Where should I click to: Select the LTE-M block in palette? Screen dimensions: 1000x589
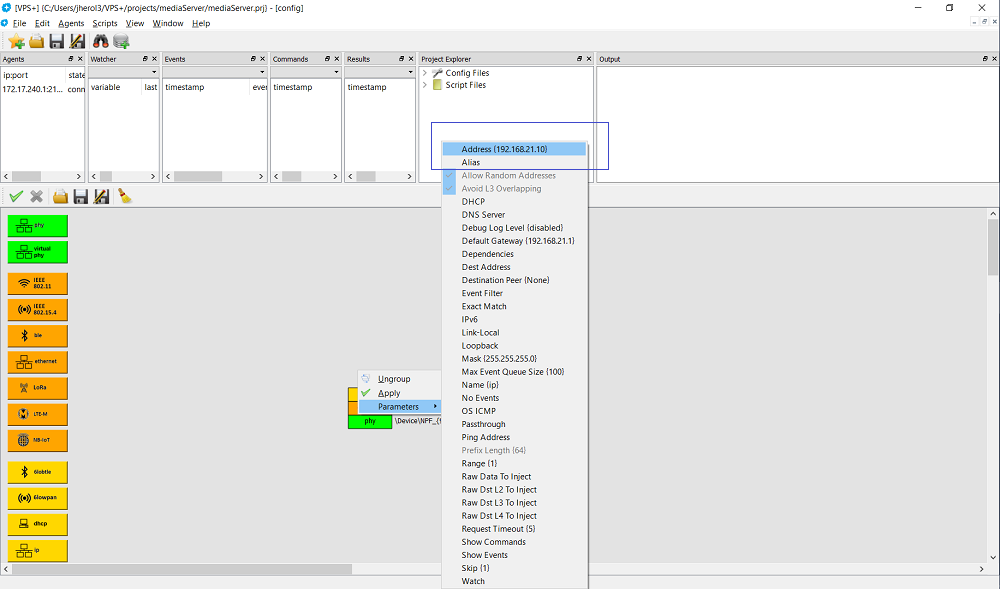tap(38, 413)
